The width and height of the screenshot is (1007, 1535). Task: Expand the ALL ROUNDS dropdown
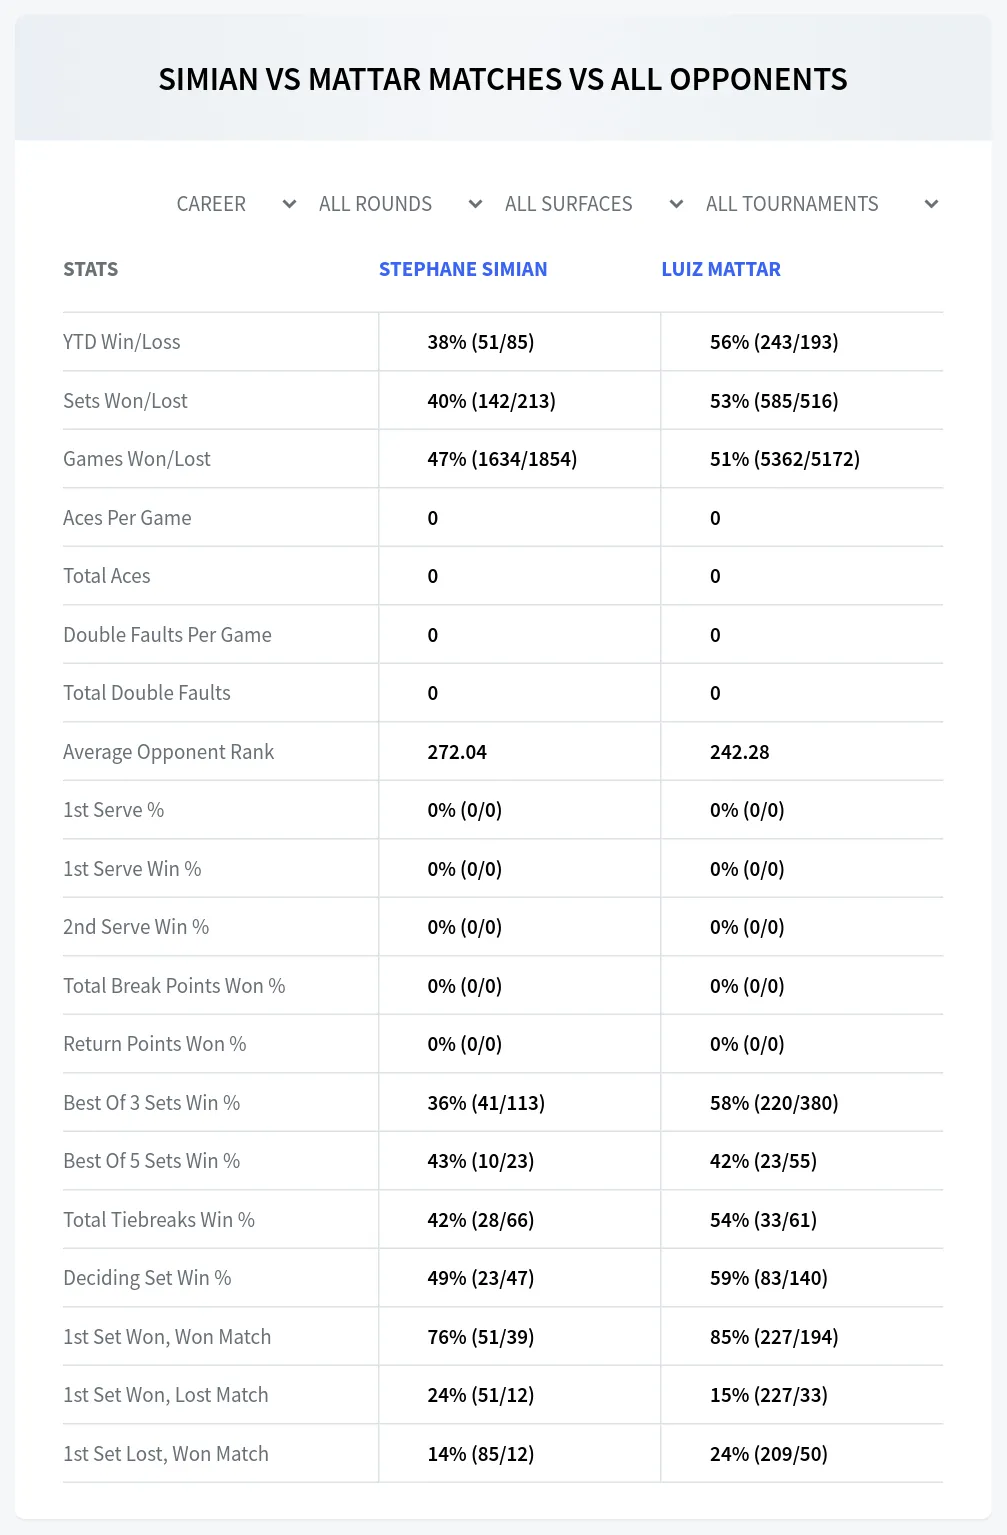[400, 204]
